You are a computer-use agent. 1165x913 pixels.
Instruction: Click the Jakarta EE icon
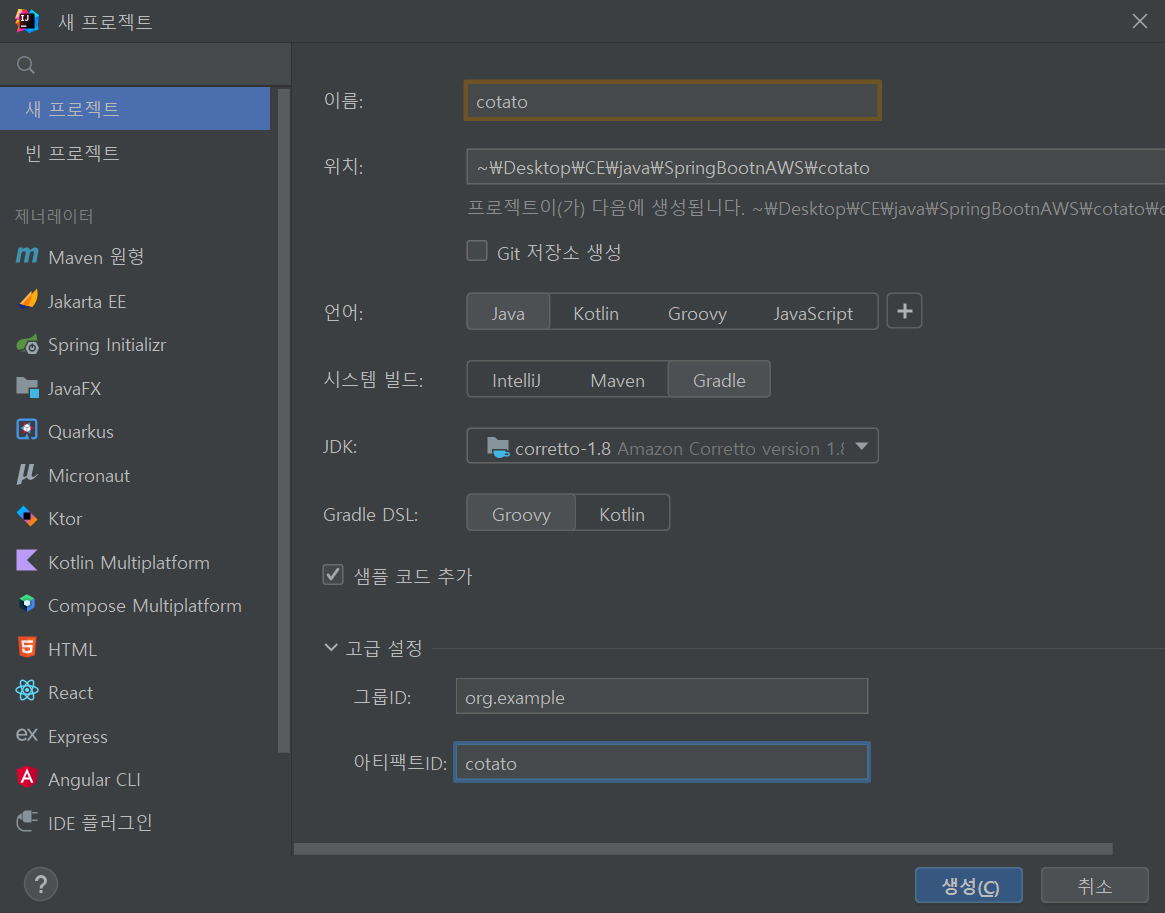click(27, 299)
